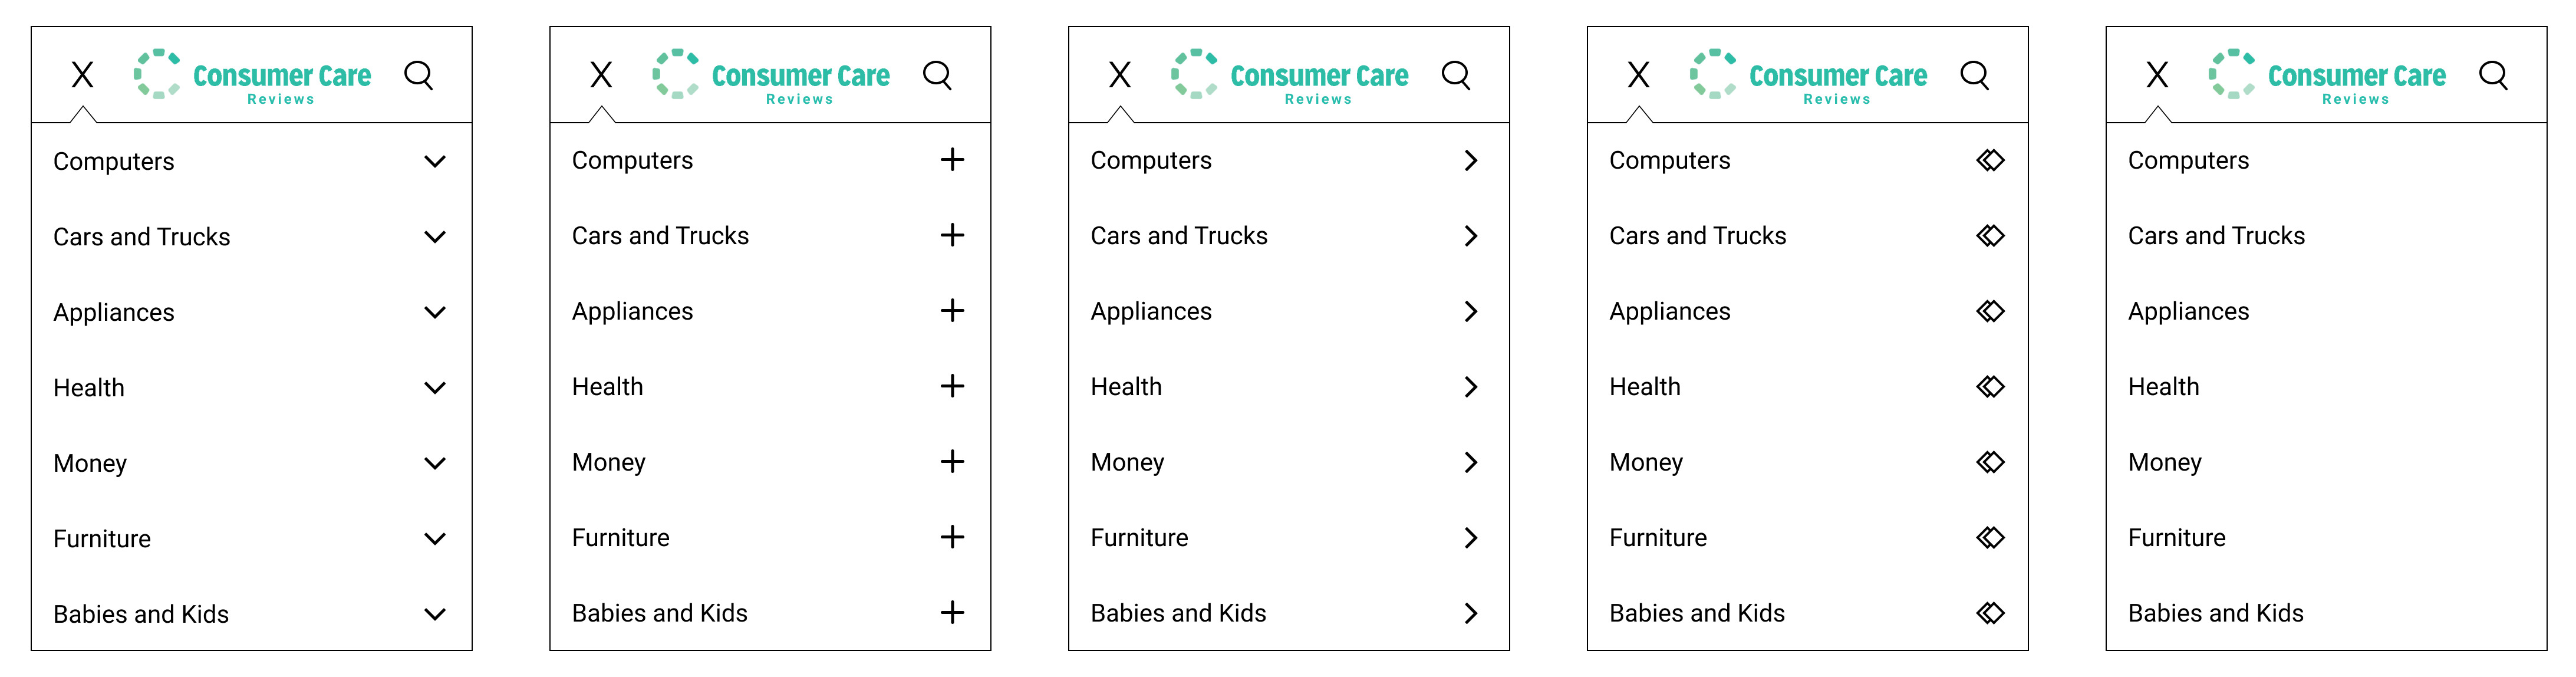This screenshot has height=677, width=2576.
Task: Select Money in the menu without row icons
Action: [2164, 462]
